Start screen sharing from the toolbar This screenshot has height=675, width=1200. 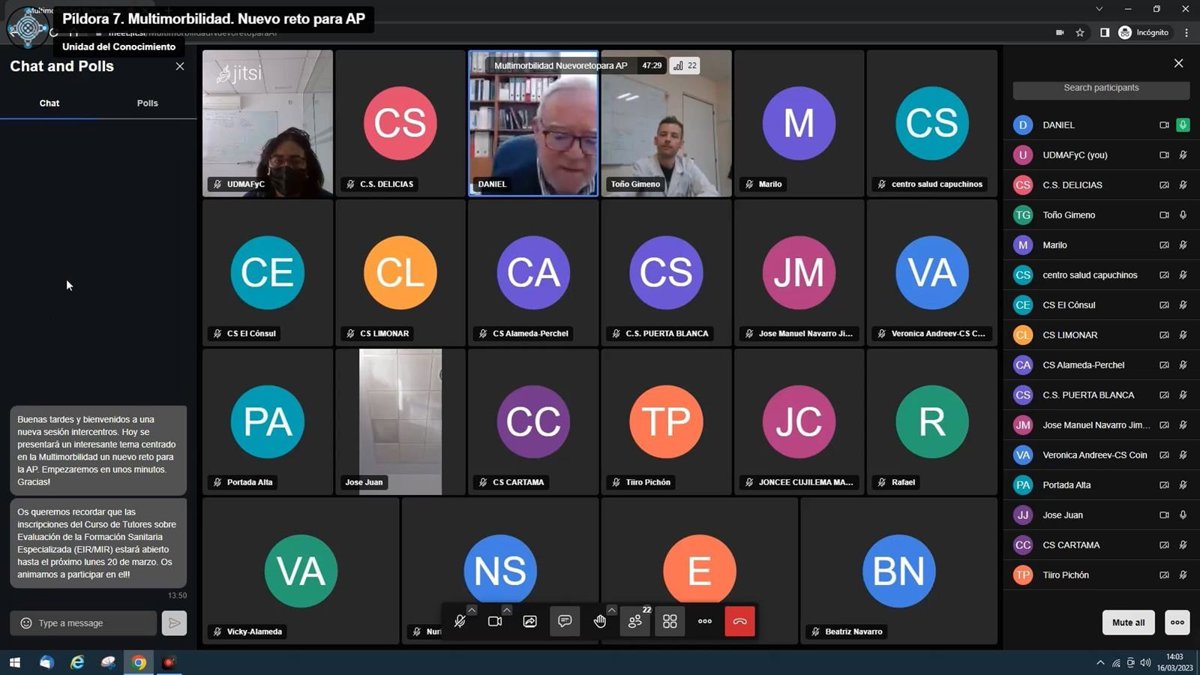530,621
